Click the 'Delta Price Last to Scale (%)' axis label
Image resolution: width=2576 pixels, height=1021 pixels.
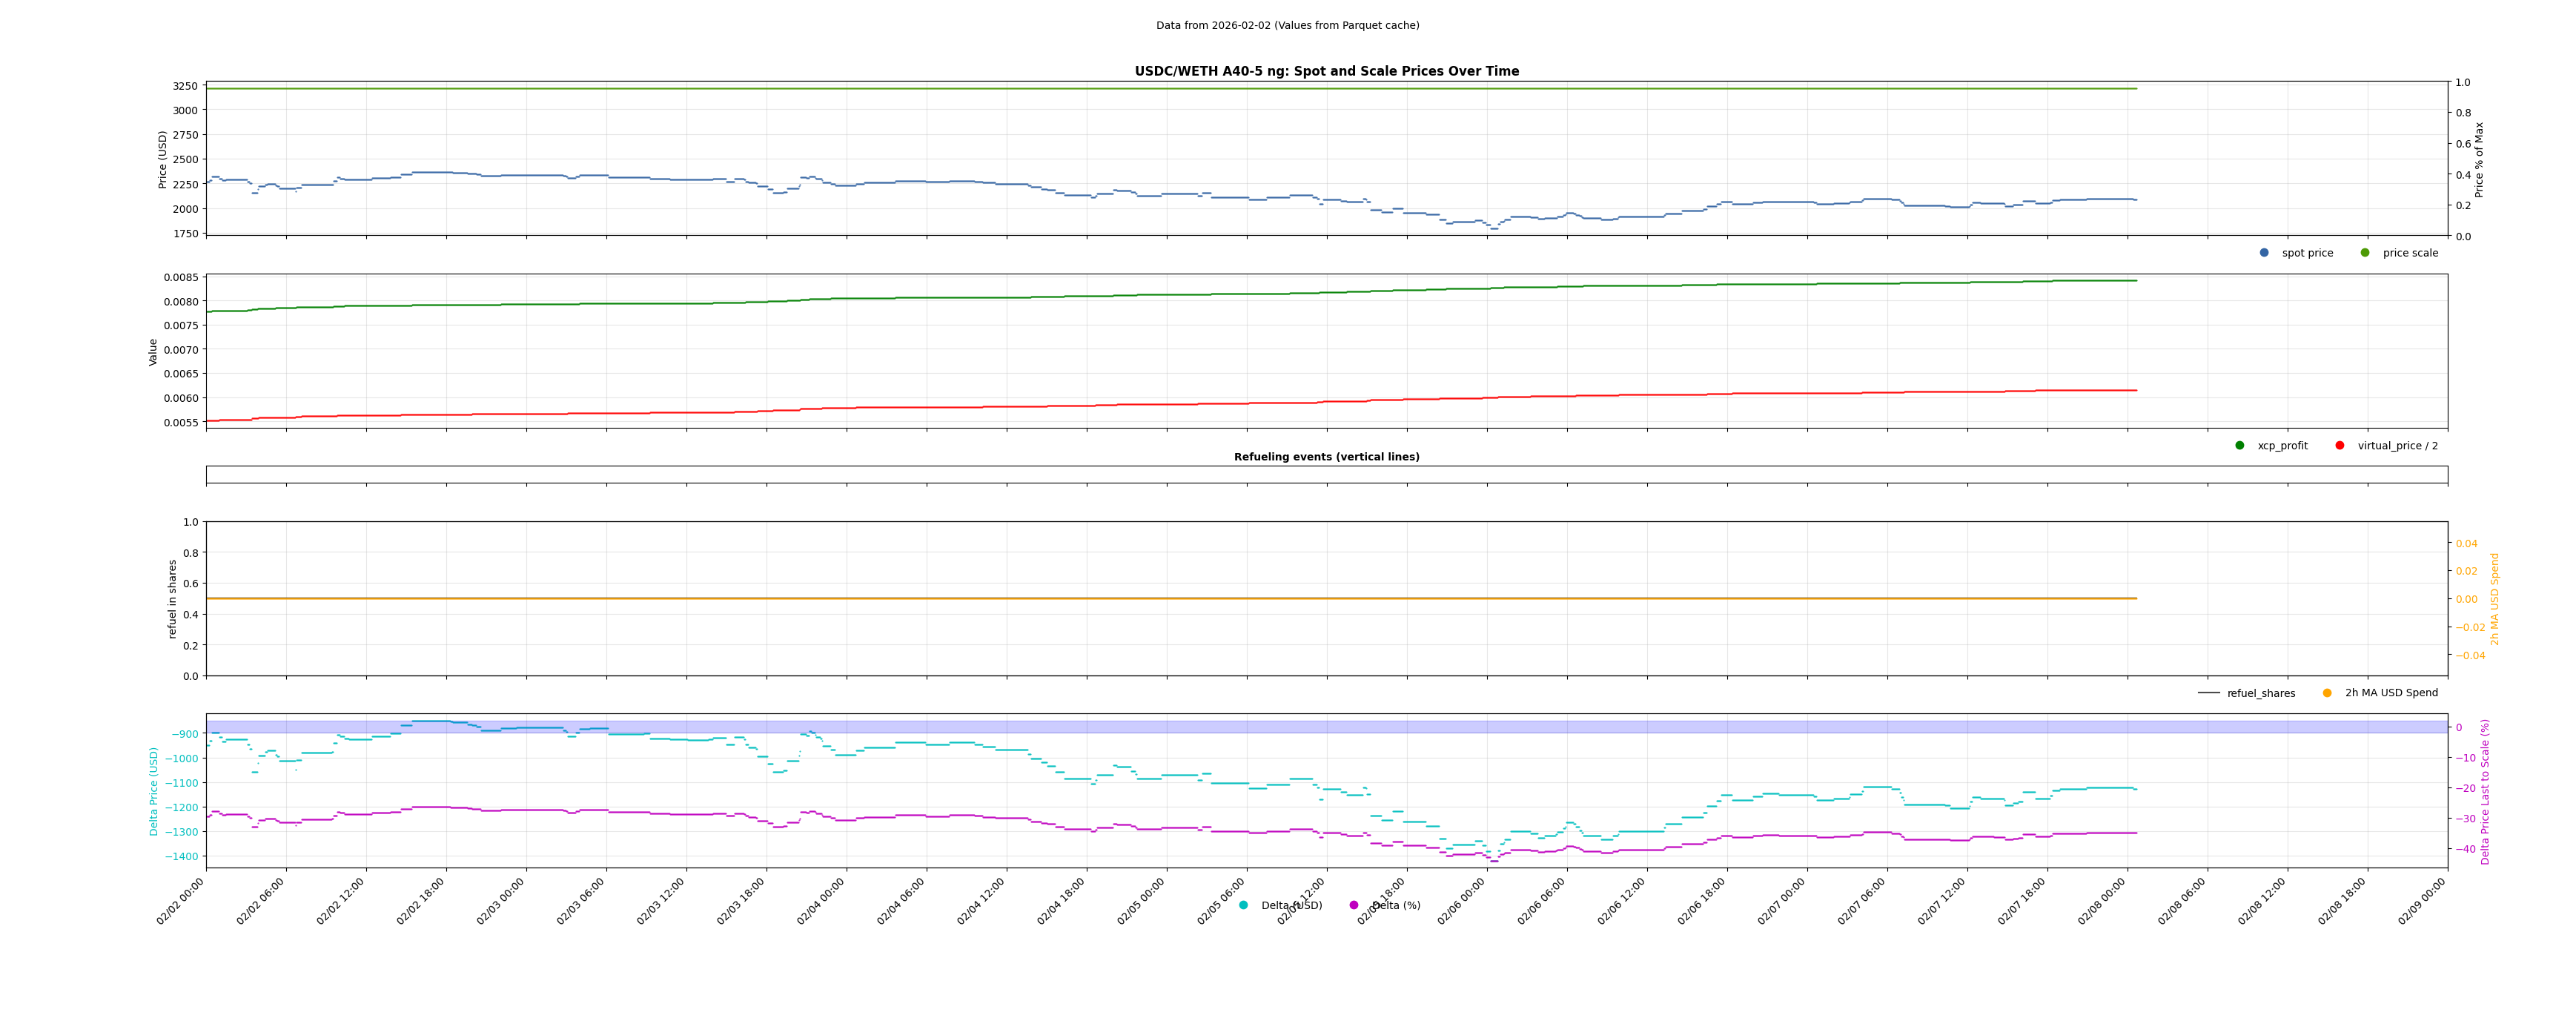pyautogui.click(x=2485, y=791)
